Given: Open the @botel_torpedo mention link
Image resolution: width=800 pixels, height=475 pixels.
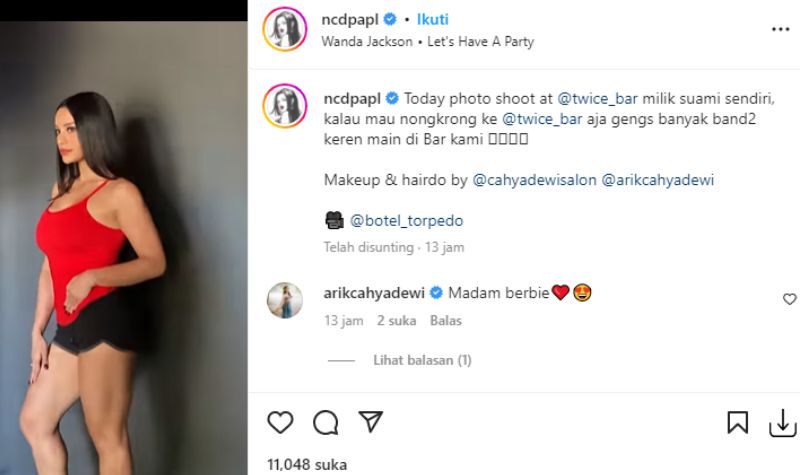Looking at the screenshot, I should [x=406, y=220].
